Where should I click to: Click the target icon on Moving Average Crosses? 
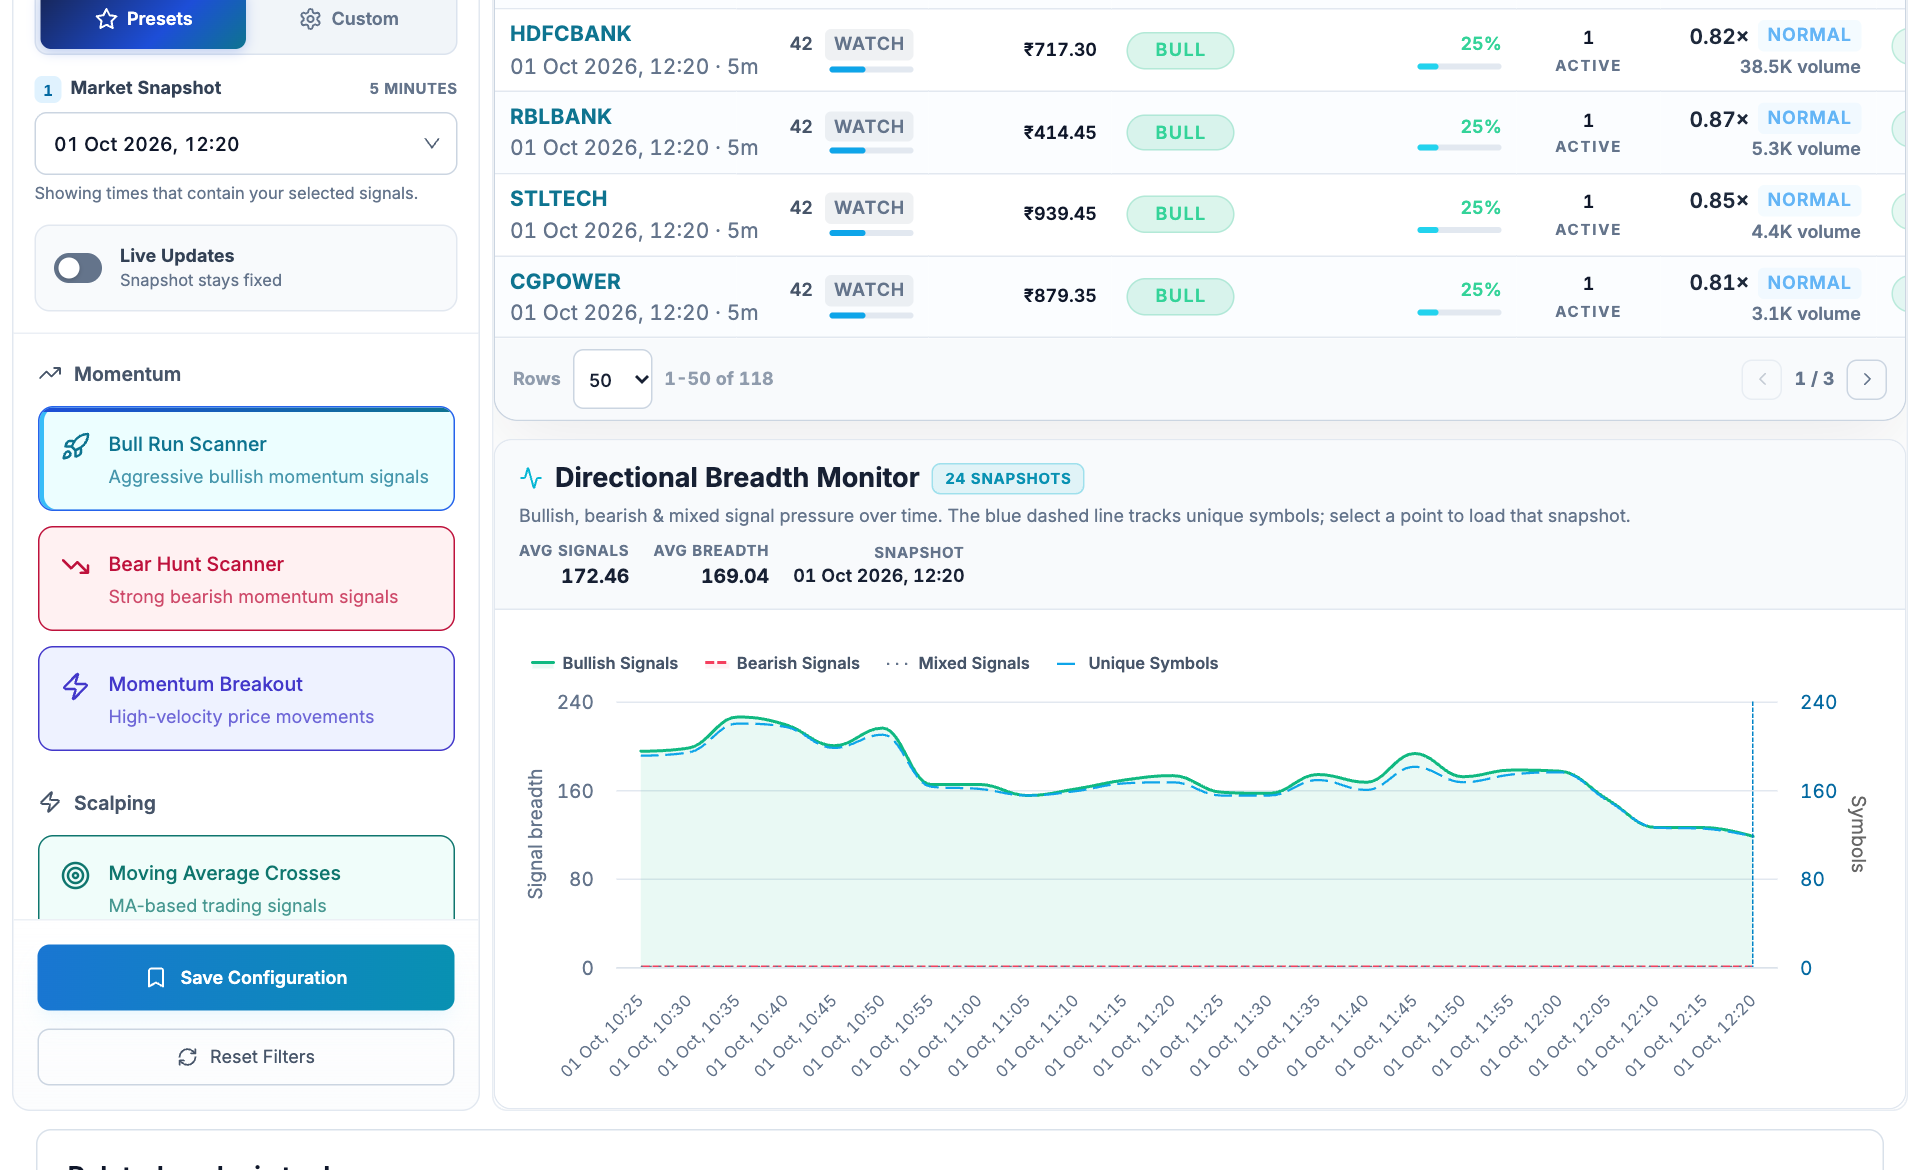(x=76, y=875)
